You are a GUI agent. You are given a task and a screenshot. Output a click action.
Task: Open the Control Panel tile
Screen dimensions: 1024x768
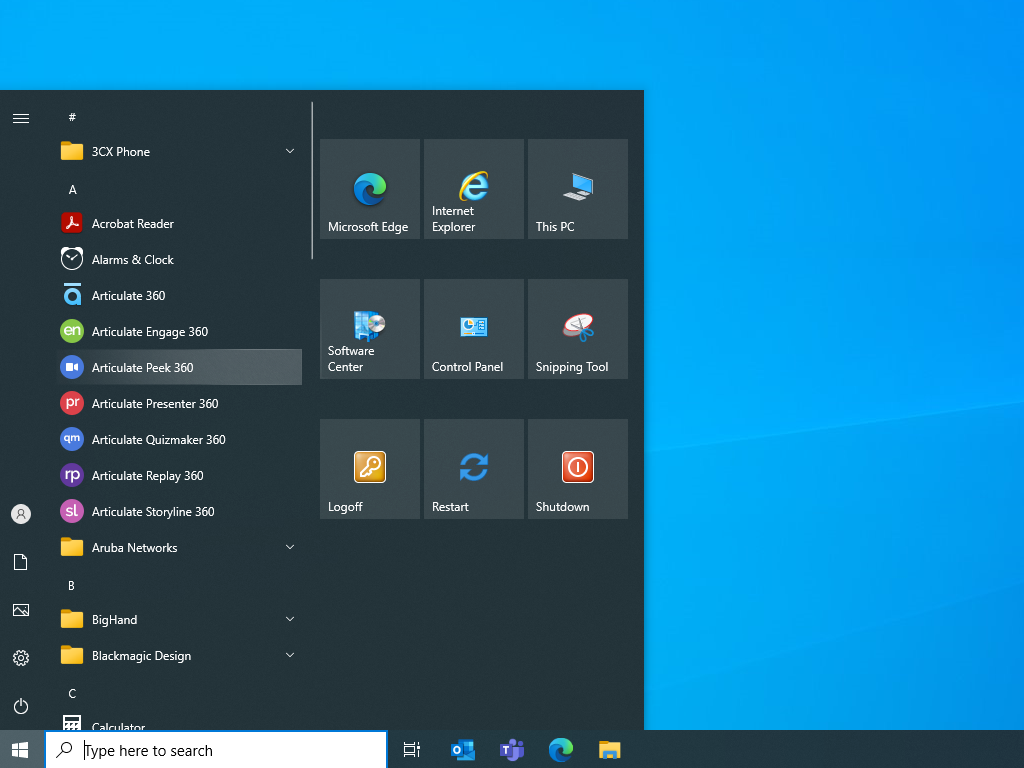click(473, 329)
